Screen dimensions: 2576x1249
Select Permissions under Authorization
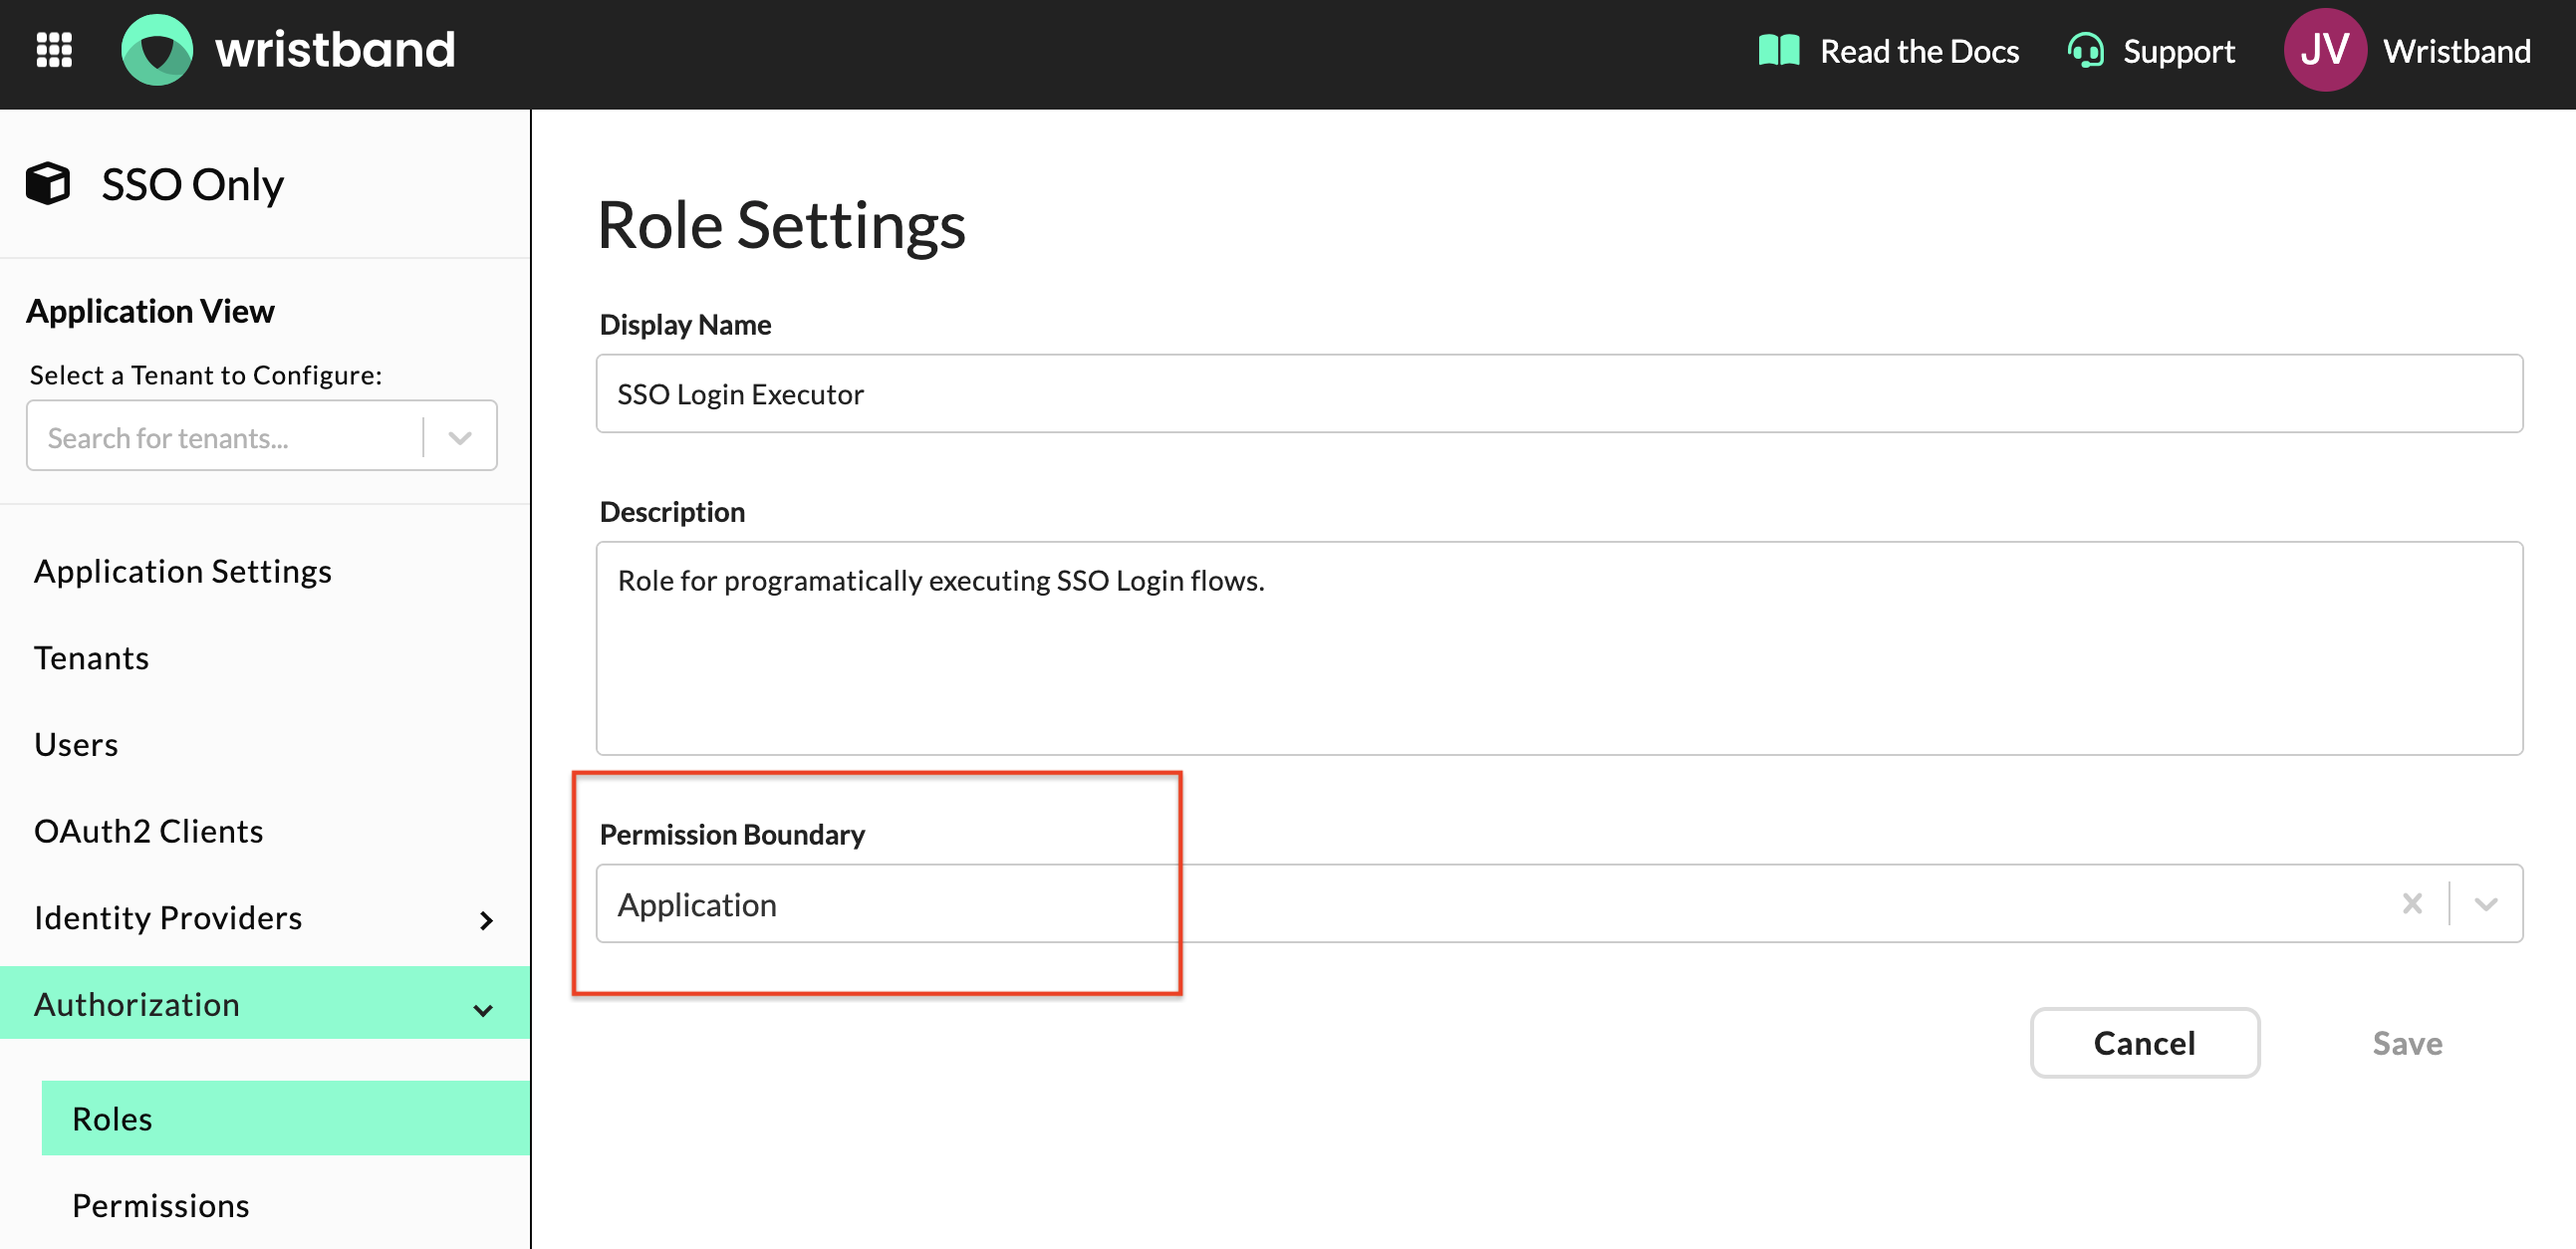[x=161, y=1205]
